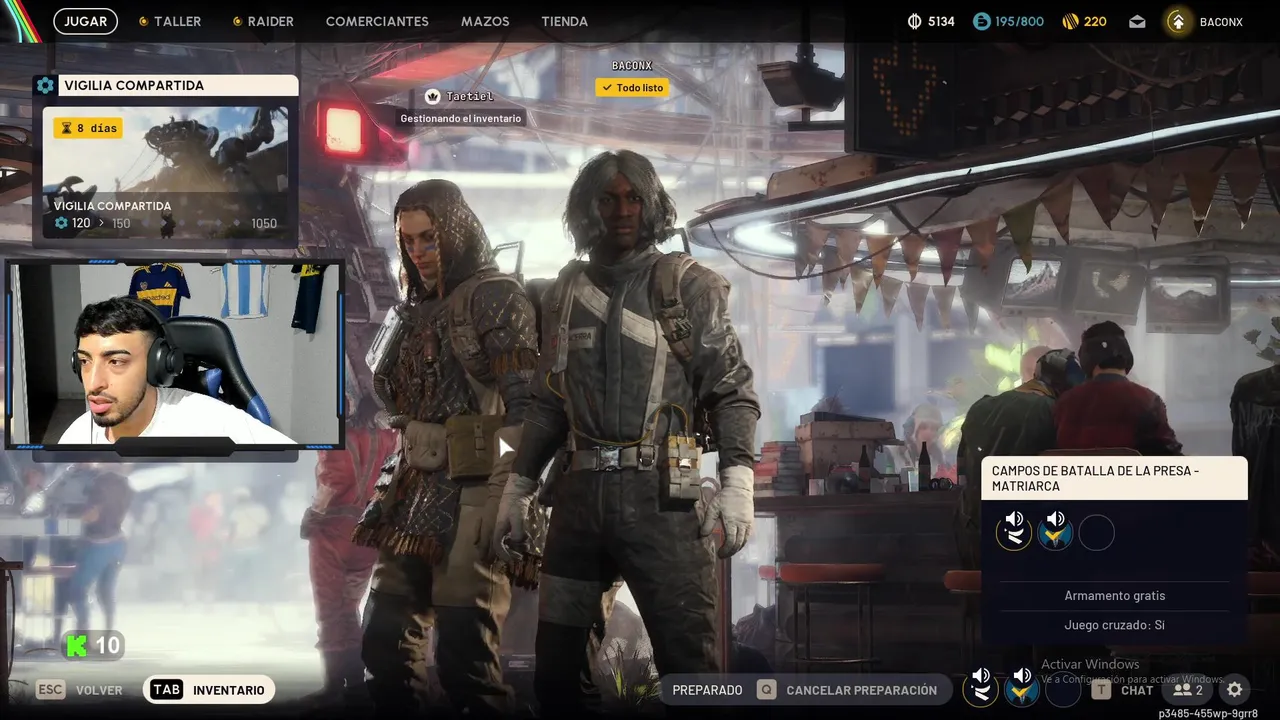This screenshot has width=1280, height=720.
Task: Click the PREPARADO status label
Action: 707,690
